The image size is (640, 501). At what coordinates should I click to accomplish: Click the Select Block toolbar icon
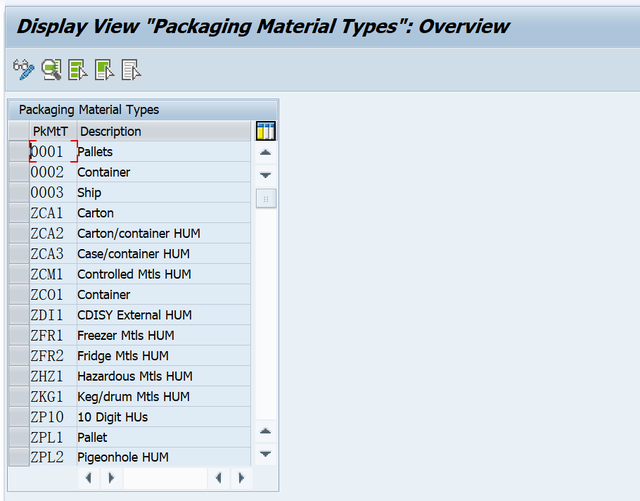(x=104, y=70)
